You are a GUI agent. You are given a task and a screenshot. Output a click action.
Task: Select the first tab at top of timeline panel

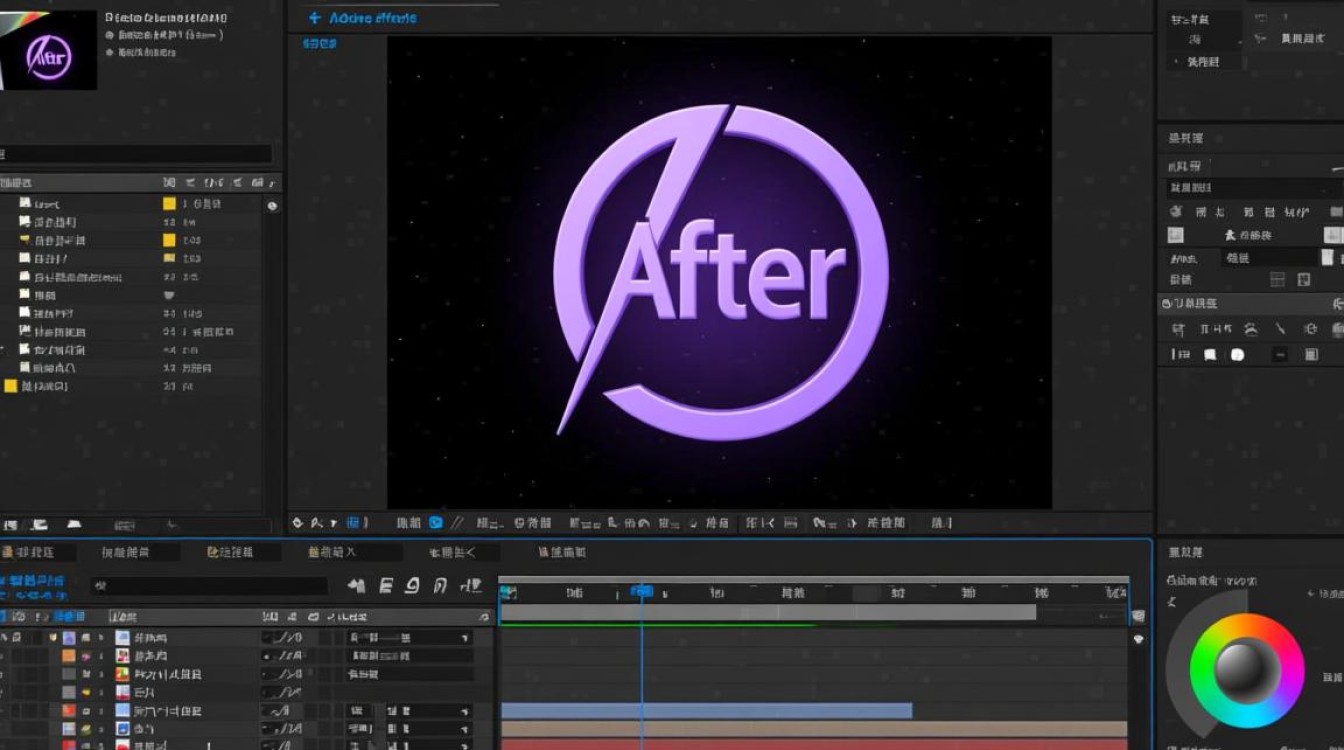click(28, 552)
